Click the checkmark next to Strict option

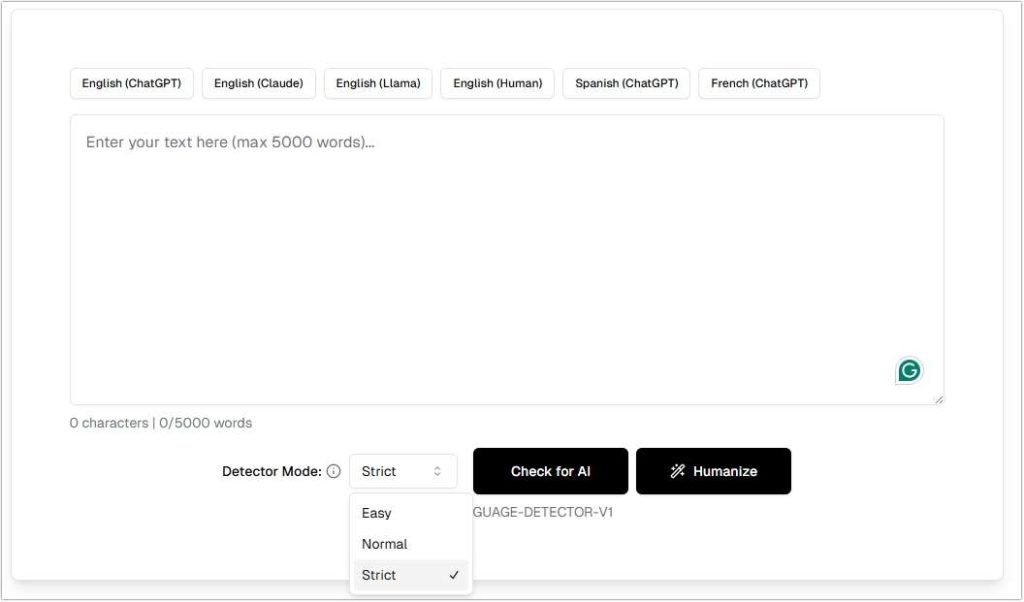(454, 575)
